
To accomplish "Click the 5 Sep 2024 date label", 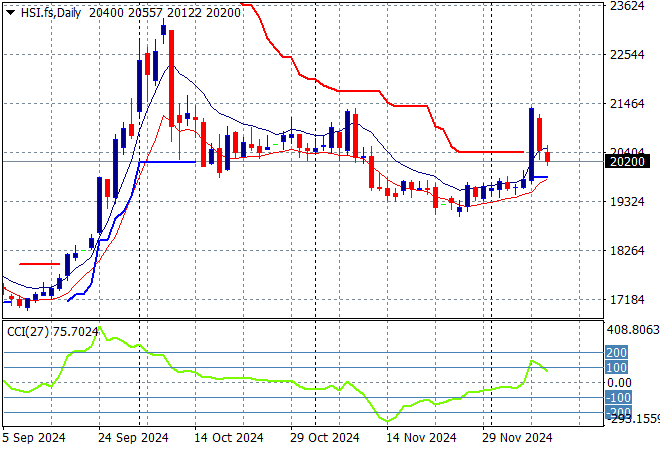I will (35, 437).
